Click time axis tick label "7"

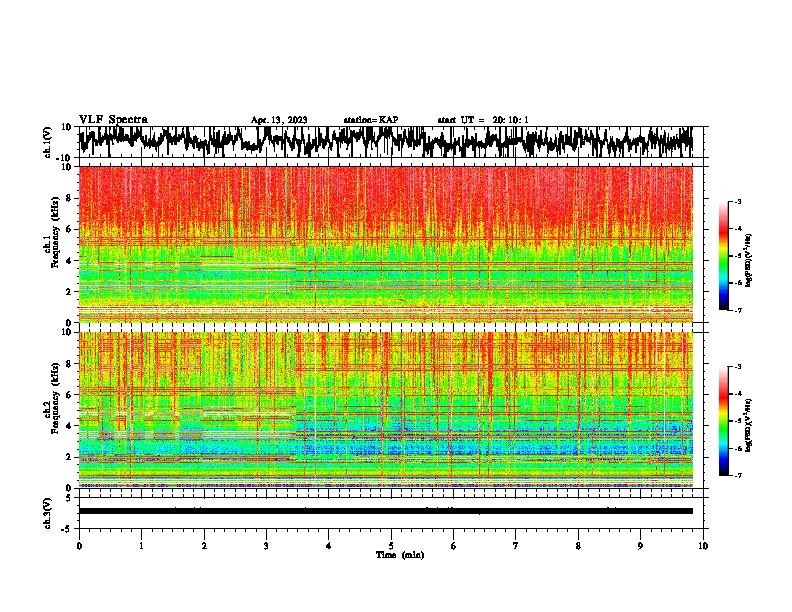(x=516, y=546)
